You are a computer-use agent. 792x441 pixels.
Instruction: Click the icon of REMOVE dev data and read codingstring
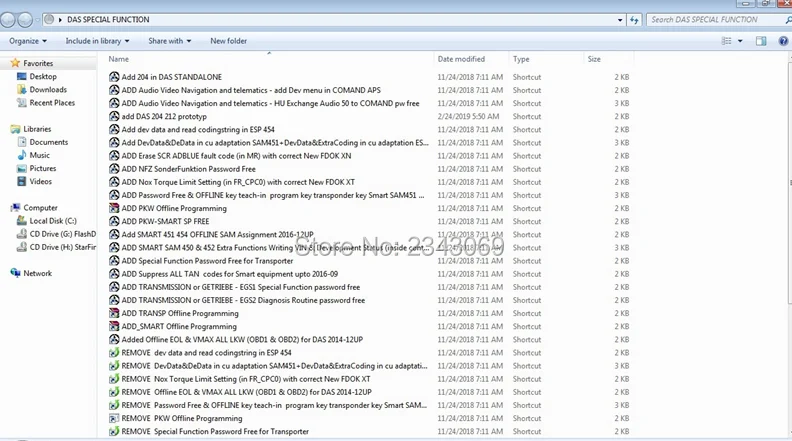[114, 353]
